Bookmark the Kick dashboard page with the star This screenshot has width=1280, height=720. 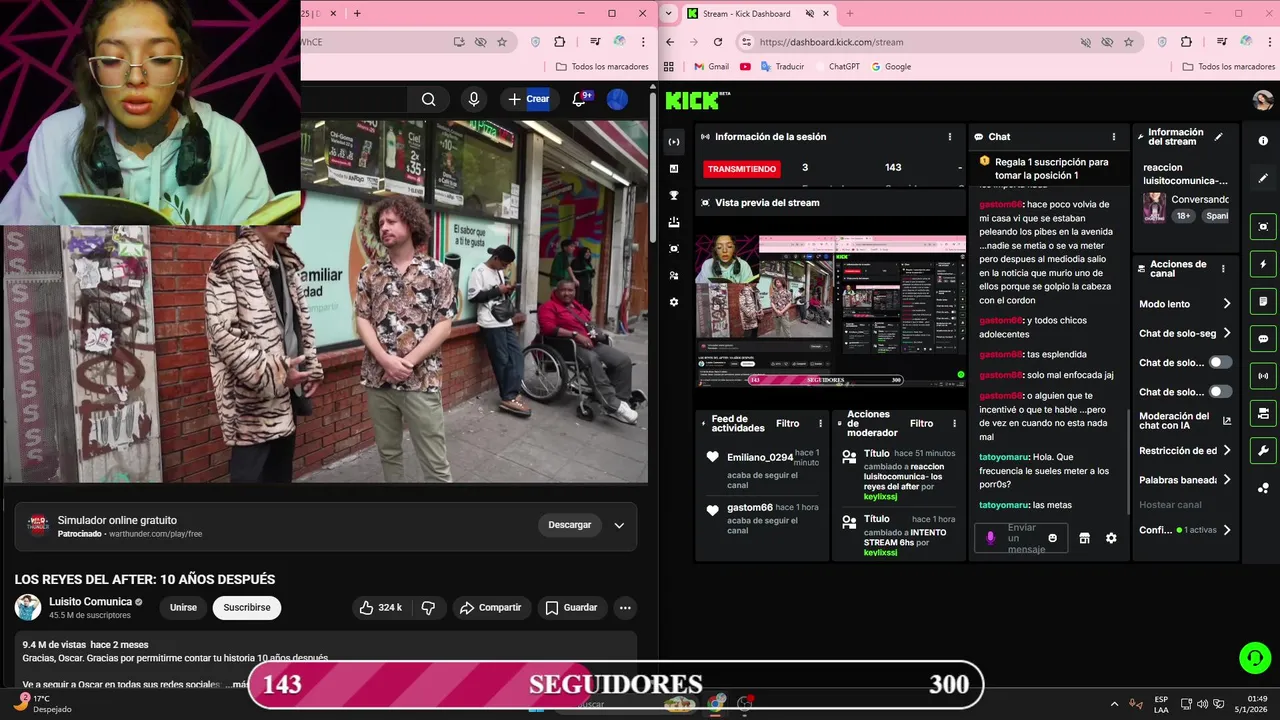[x=1129, y=42]
